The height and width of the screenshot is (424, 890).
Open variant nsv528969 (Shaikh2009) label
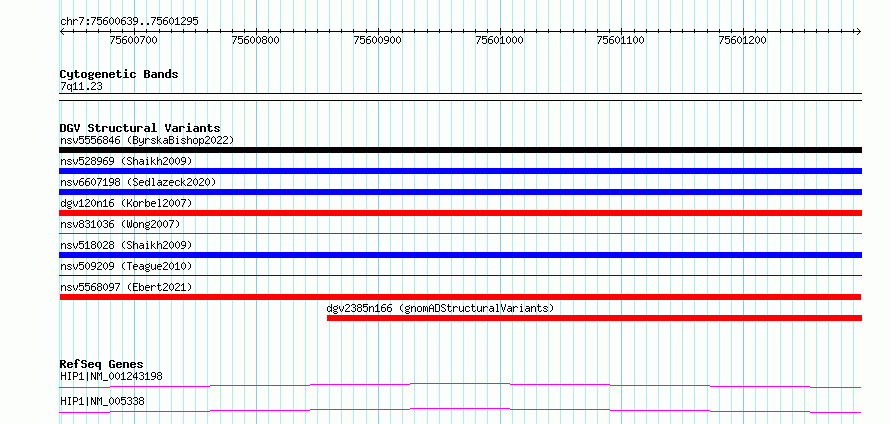[x=126, y=161]
